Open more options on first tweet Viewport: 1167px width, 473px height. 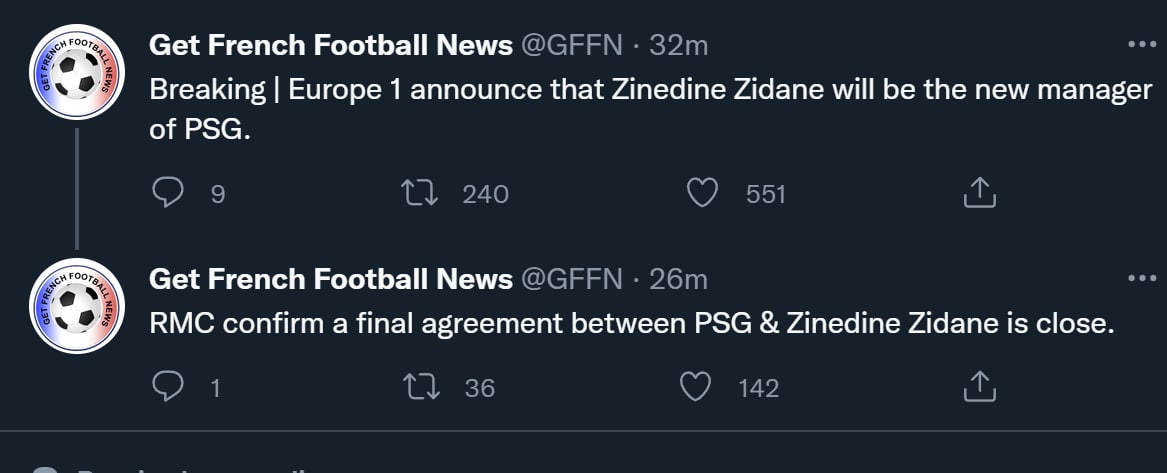click(x=1140, y=45)
